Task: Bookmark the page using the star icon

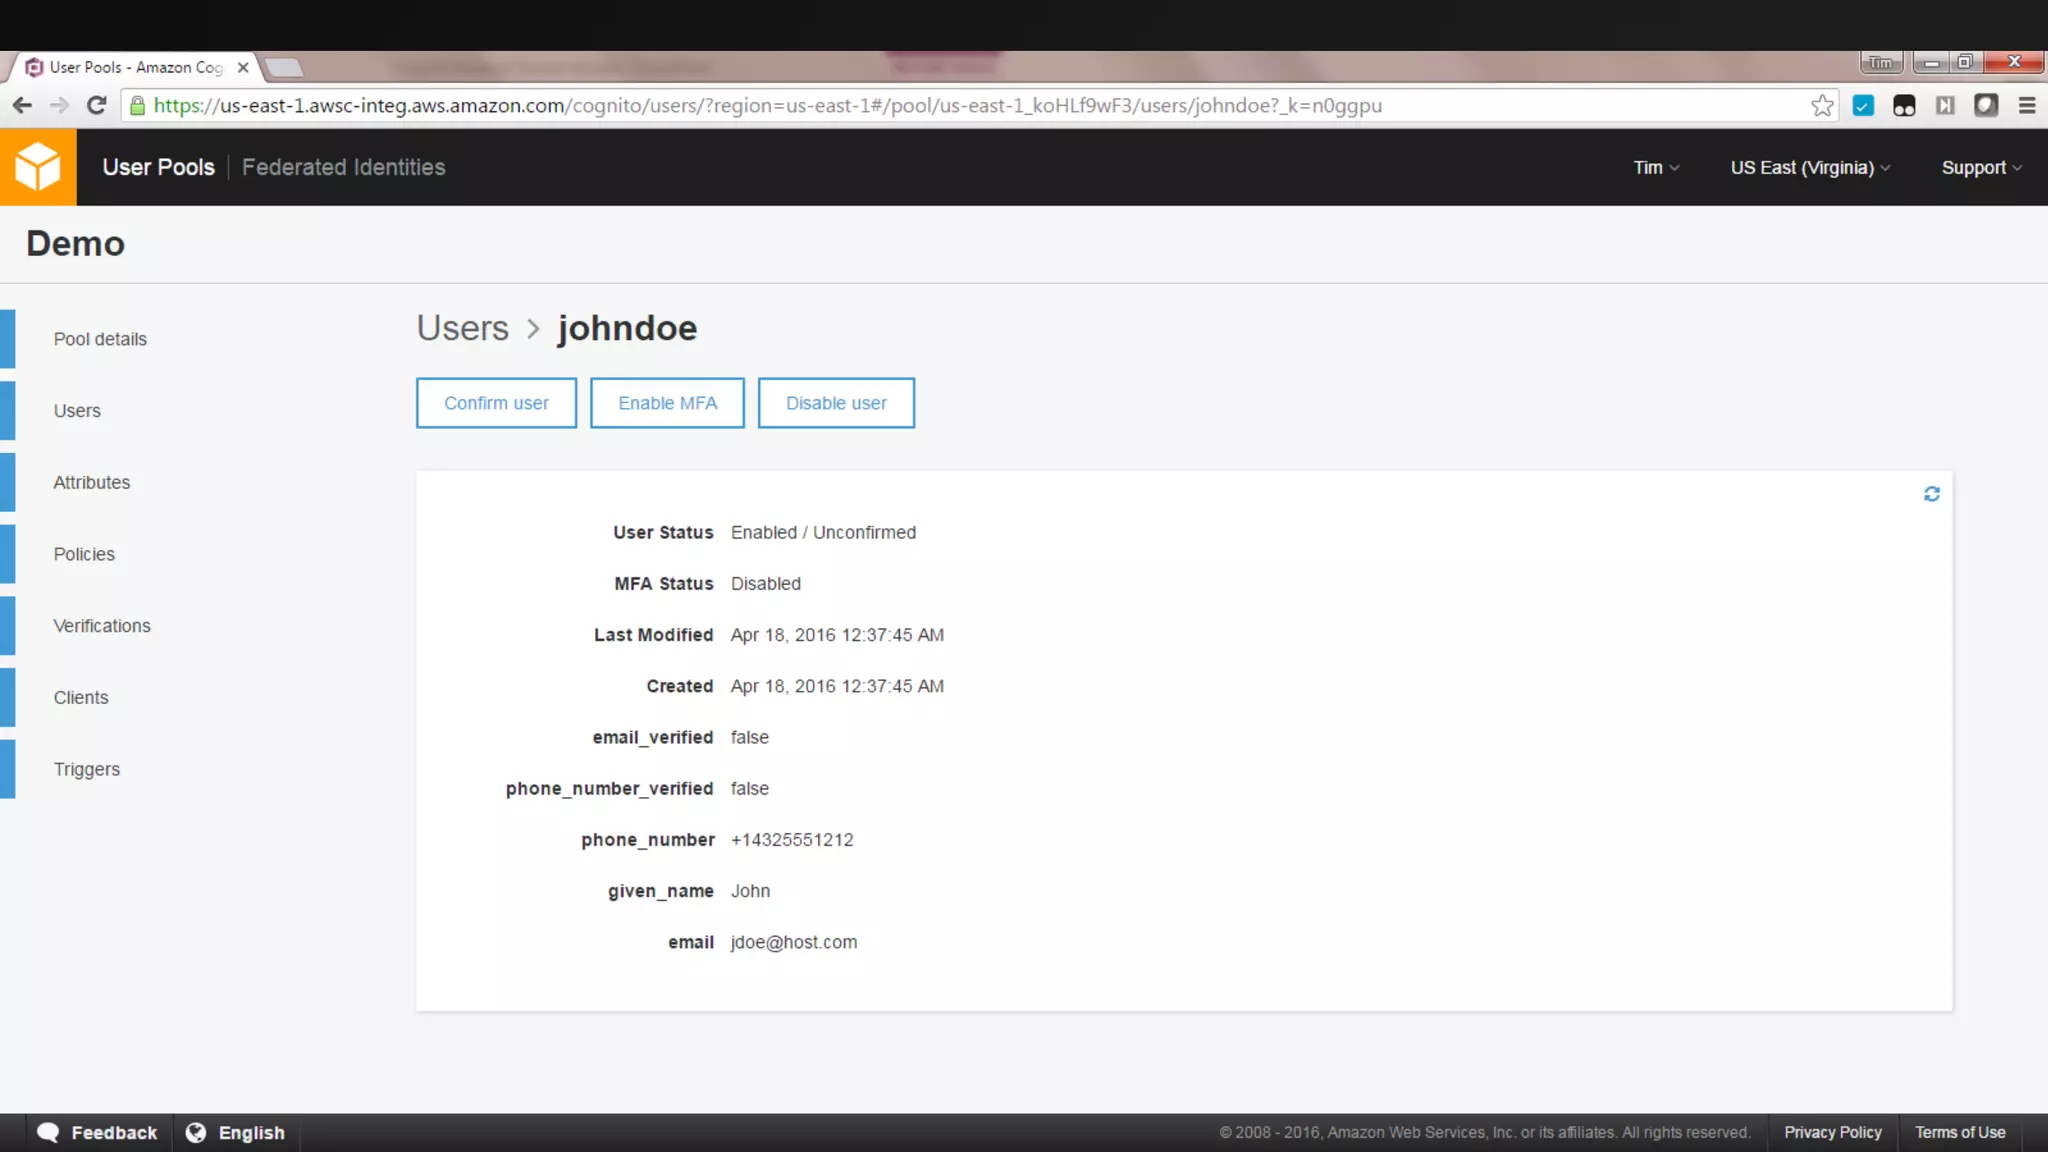Action: pos(1822,106)
